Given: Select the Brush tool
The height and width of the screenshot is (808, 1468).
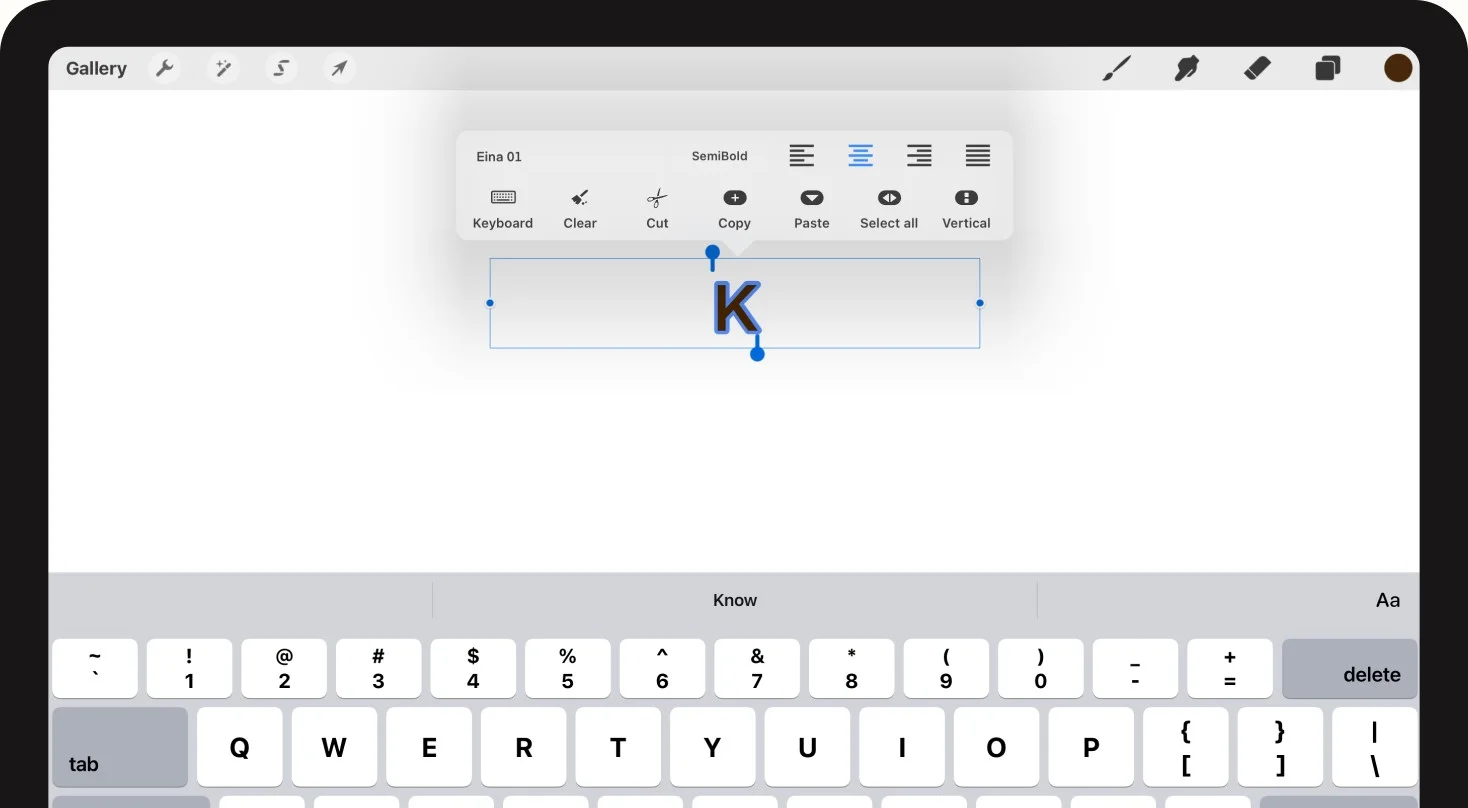Looking at the screenshot, I should click(1116, 68).
